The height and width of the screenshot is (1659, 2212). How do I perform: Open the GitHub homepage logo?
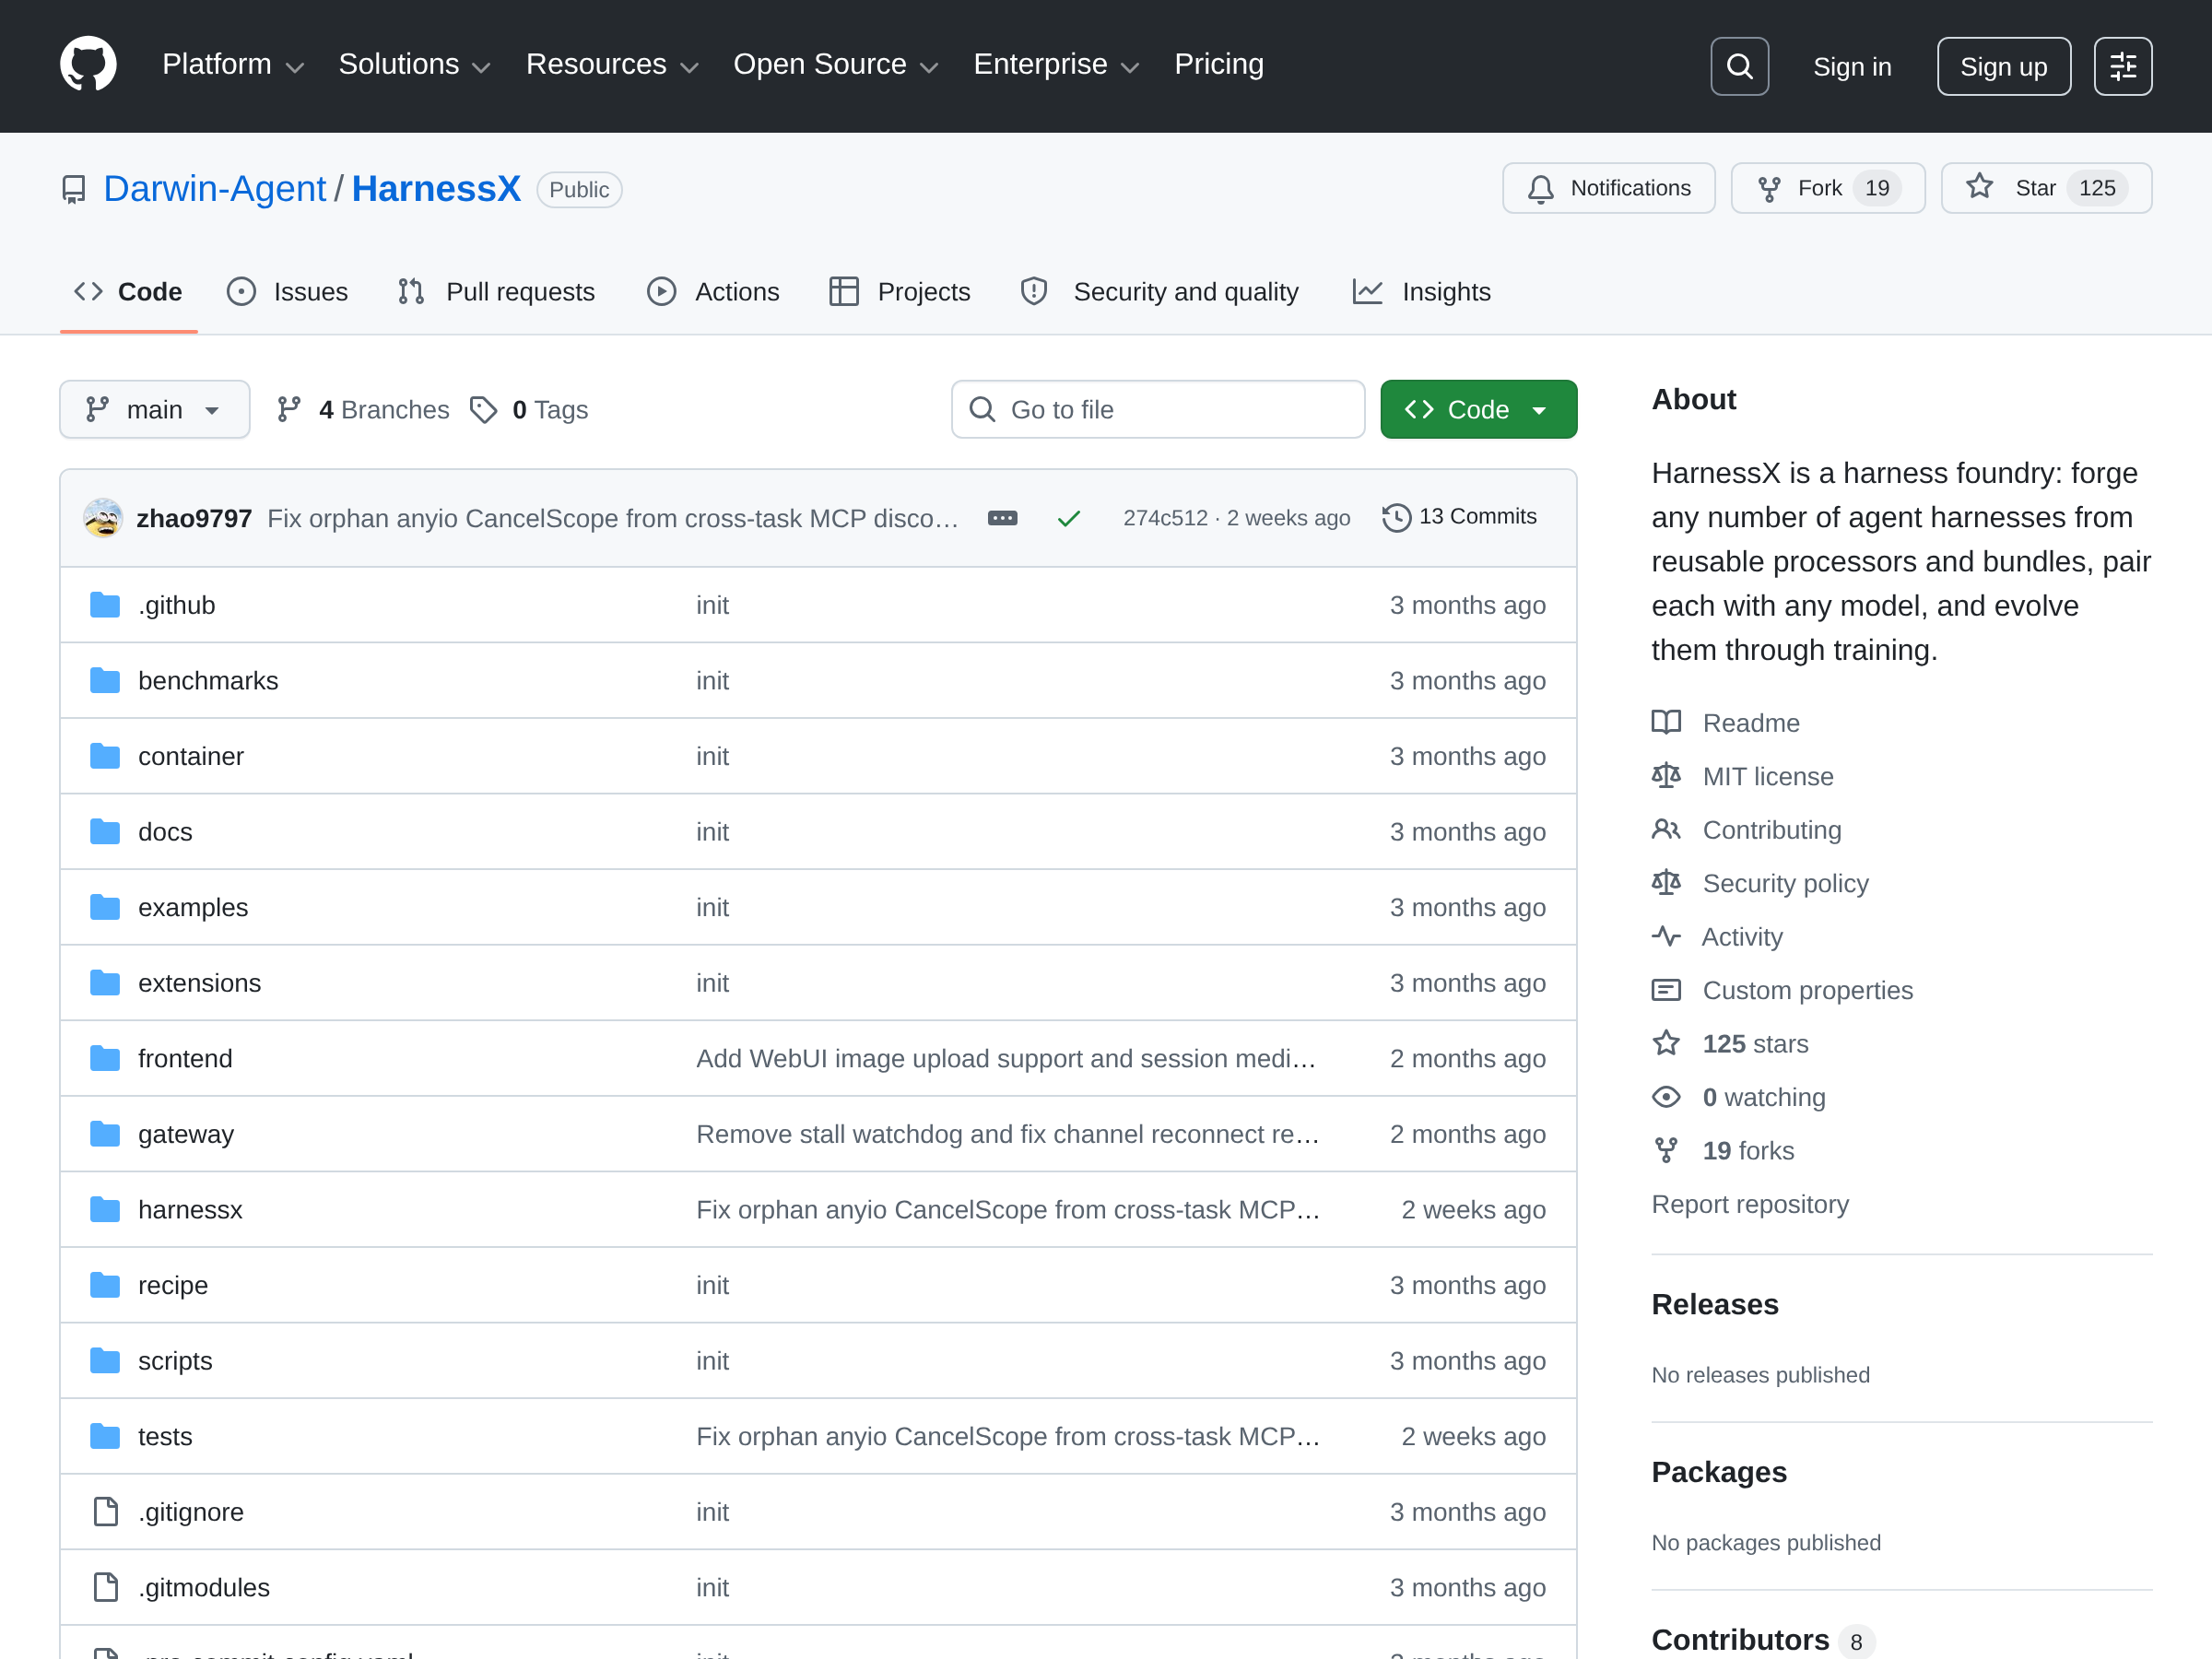[x=88, y=65]
